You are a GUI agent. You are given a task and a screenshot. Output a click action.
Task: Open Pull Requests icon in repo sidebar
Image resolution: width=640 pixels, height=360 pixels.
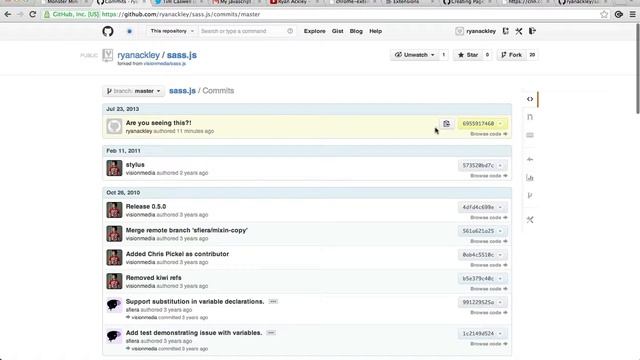coord(530,117)
